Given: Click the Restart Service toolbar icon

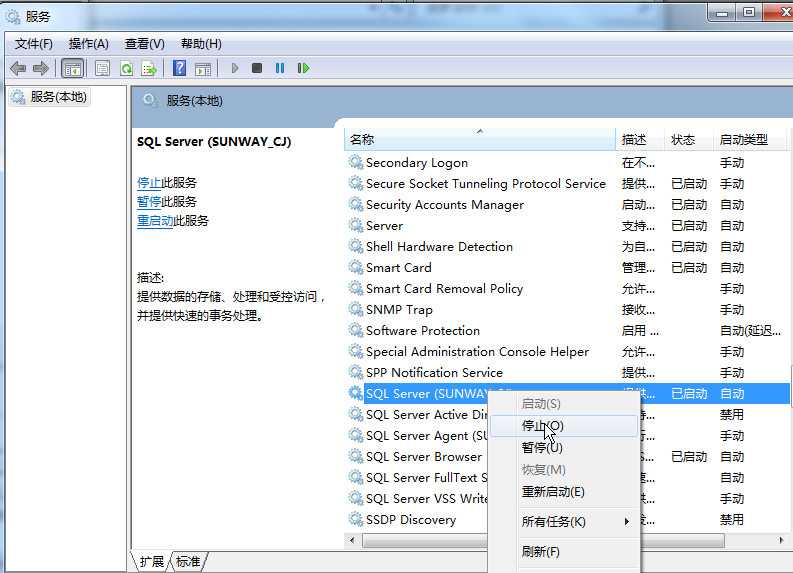Looking at the screenshot, I should pos(303,68).
